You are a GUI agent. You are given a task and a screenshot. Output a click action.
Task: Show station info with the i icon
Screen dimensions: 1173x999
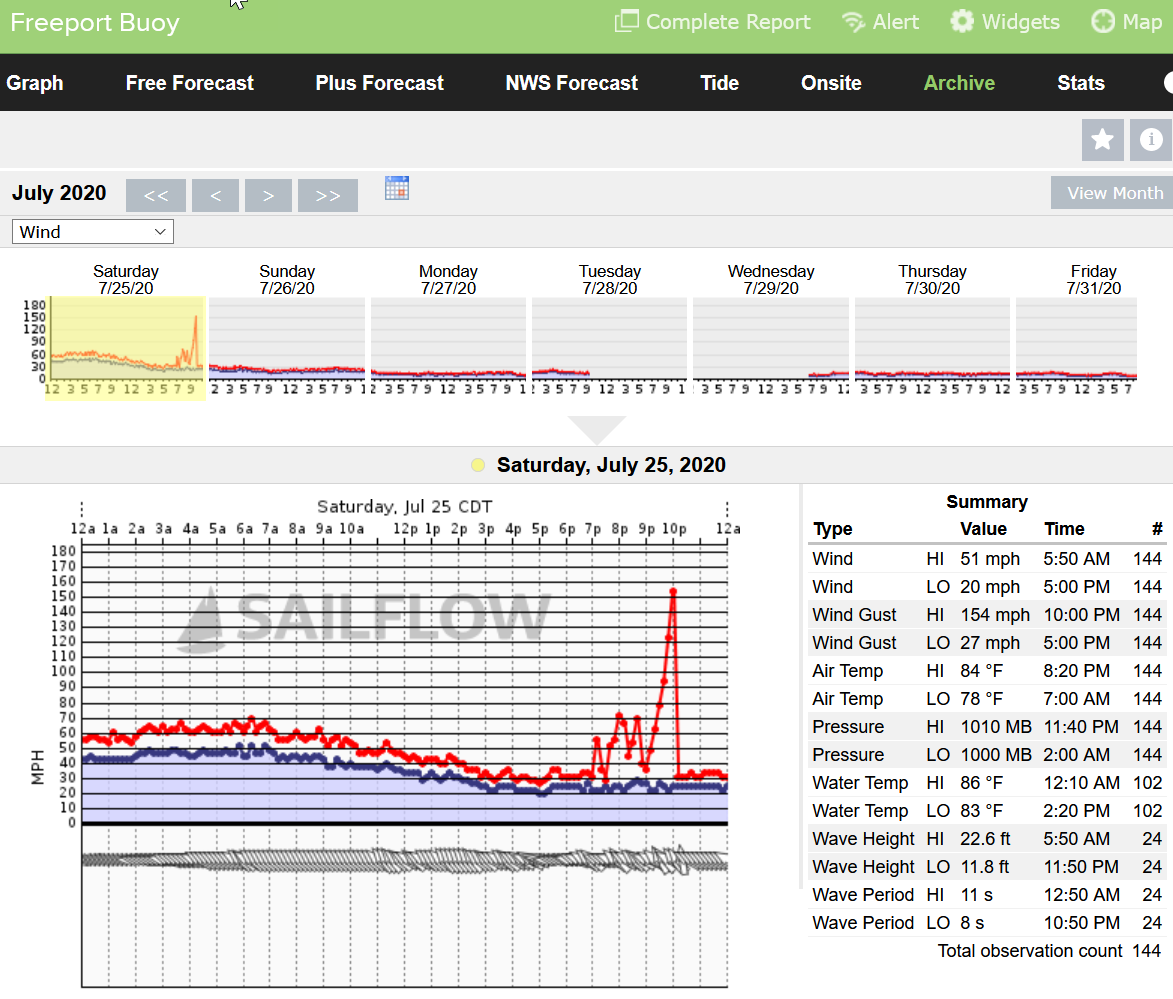(1151, 140)
